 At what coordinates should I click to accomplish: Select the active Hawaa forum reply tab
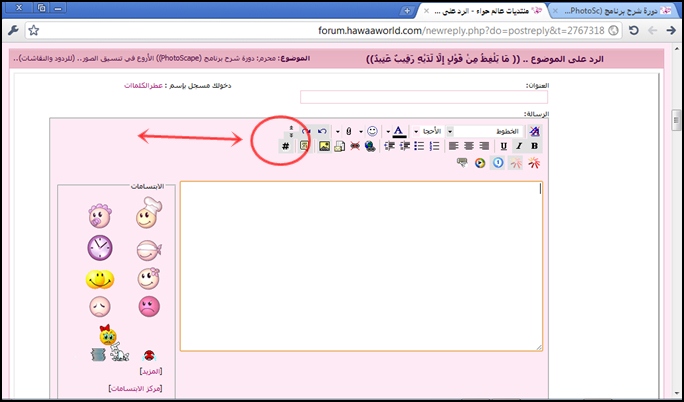480,9
